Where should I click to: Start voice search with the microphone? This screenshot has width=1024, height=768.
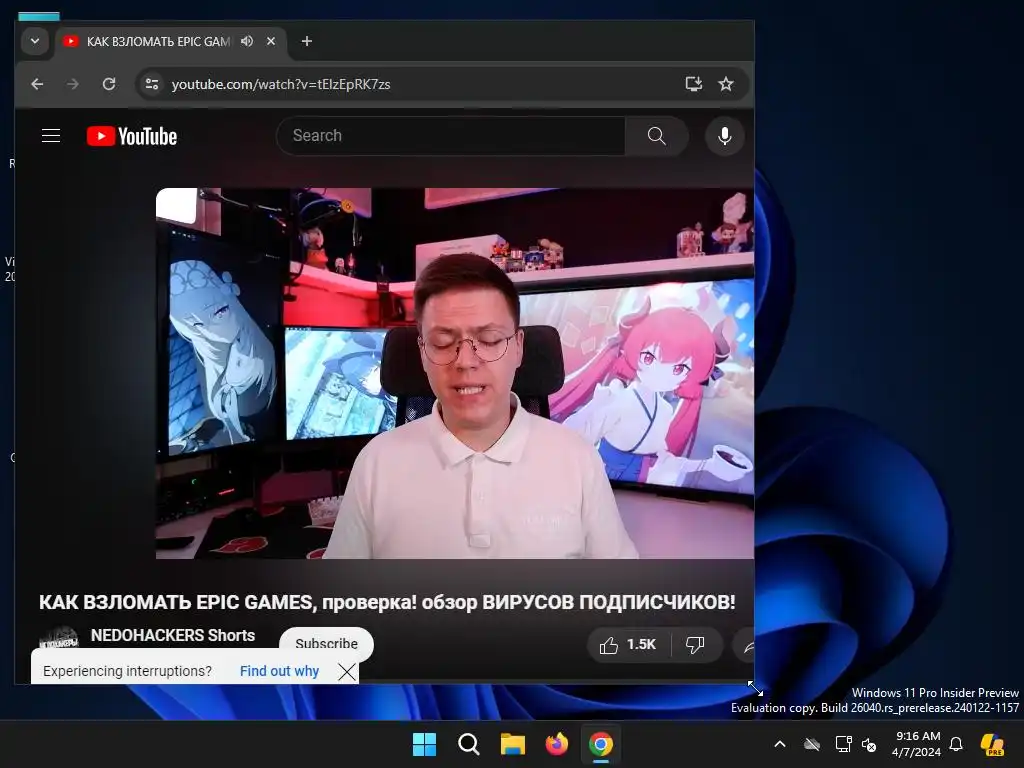[725, 136]
